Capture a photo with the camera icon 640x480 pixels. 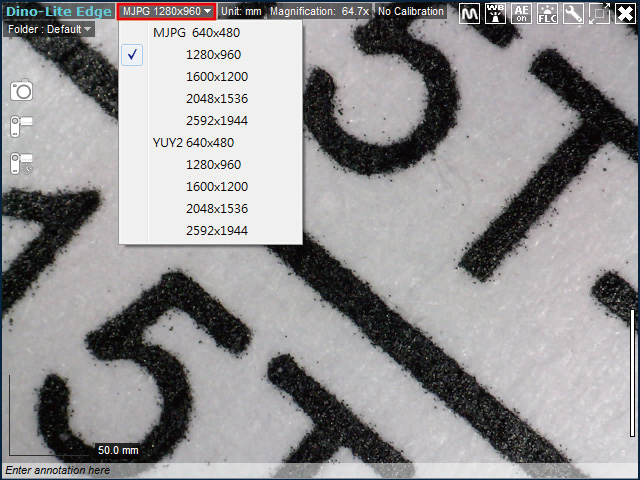pyautogui.click(x=22, y=91)
